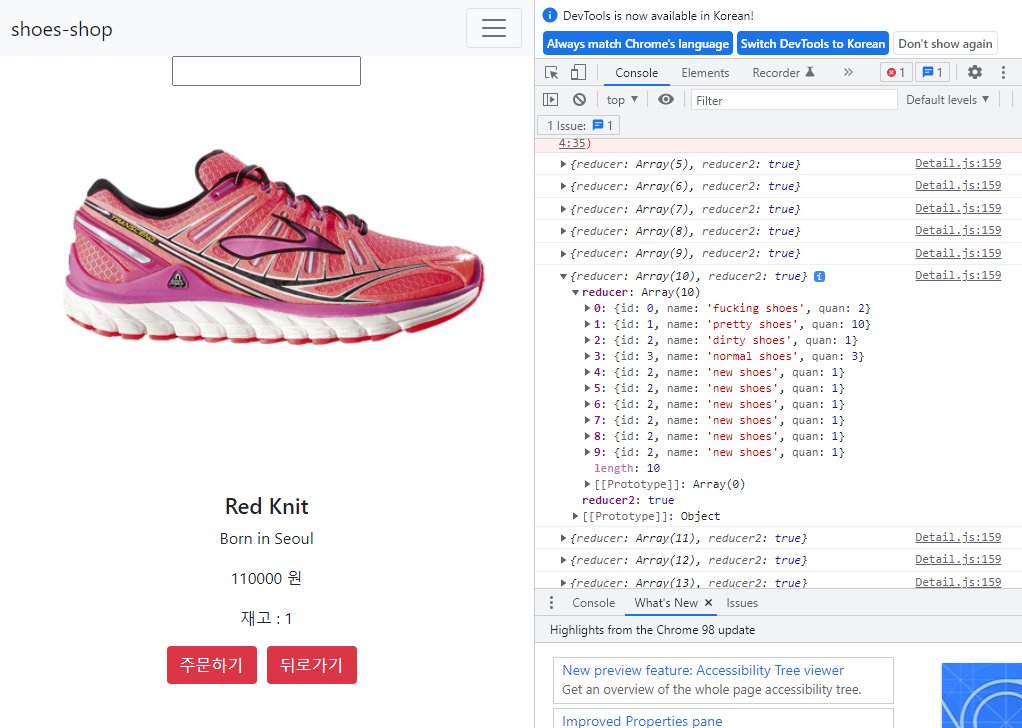Image resolution: width=1022 pixels, height=728 pixels.
Task: Click the 주문하기 order button
Action: coord(211,664)
